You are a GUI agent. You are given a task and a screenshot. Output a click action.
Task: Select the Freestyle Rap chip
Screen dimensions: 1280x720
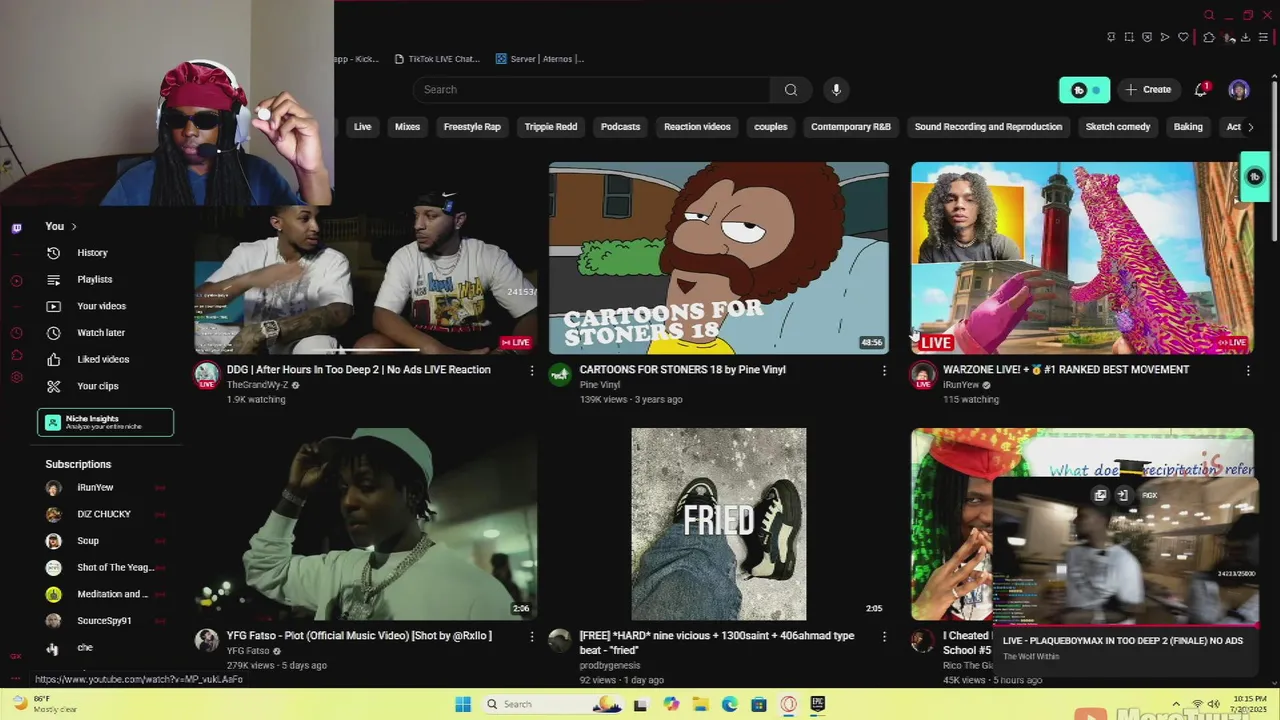(472, 127)
